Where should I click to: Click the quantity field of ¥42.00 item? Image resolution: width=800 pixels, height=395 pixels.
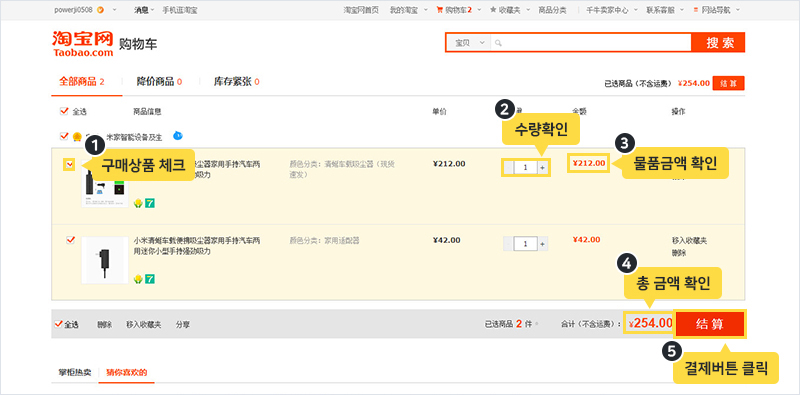coord(526,244)
